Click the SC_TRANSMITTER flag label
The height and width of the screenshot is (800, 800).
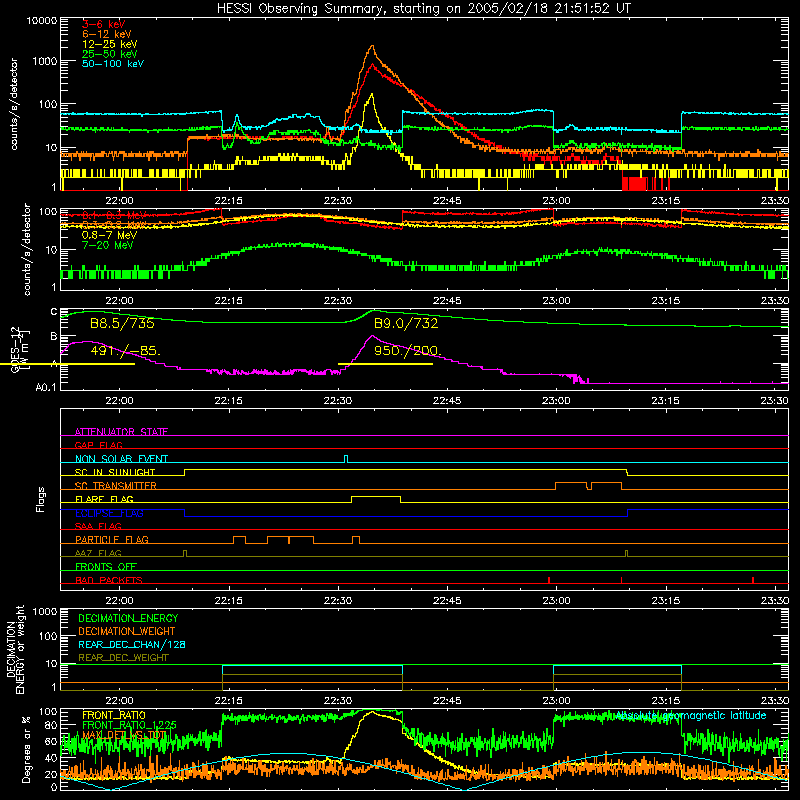point(116,486)
